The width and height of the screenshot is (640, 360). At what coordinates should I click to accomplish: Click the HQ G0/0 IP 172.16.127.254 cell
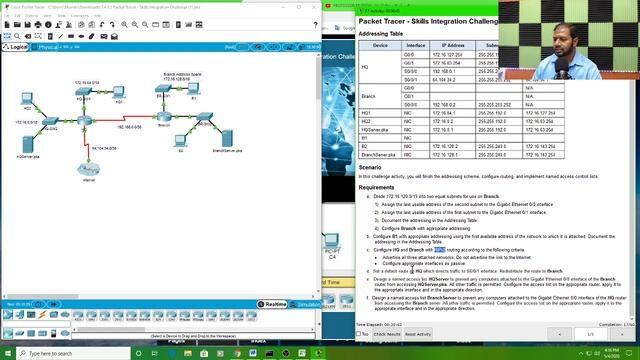coord(453,55)
